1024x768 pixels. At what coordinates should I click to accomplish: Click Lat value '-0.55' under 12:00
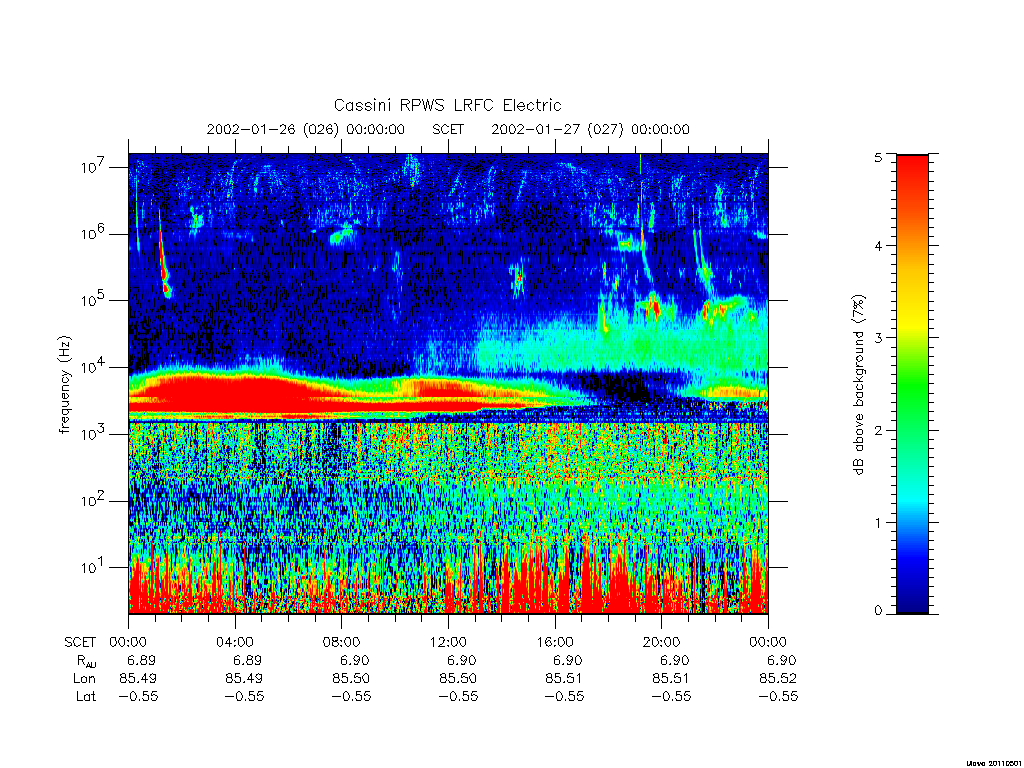click(458, 696)
